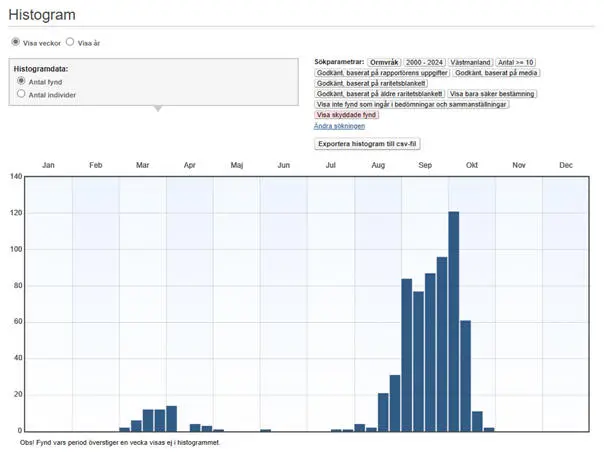Click 'Godkänt, baserat på rapportörens uppgifter' tag
The width and height of the screenshot is (604, 452).
tap(380, 73)
